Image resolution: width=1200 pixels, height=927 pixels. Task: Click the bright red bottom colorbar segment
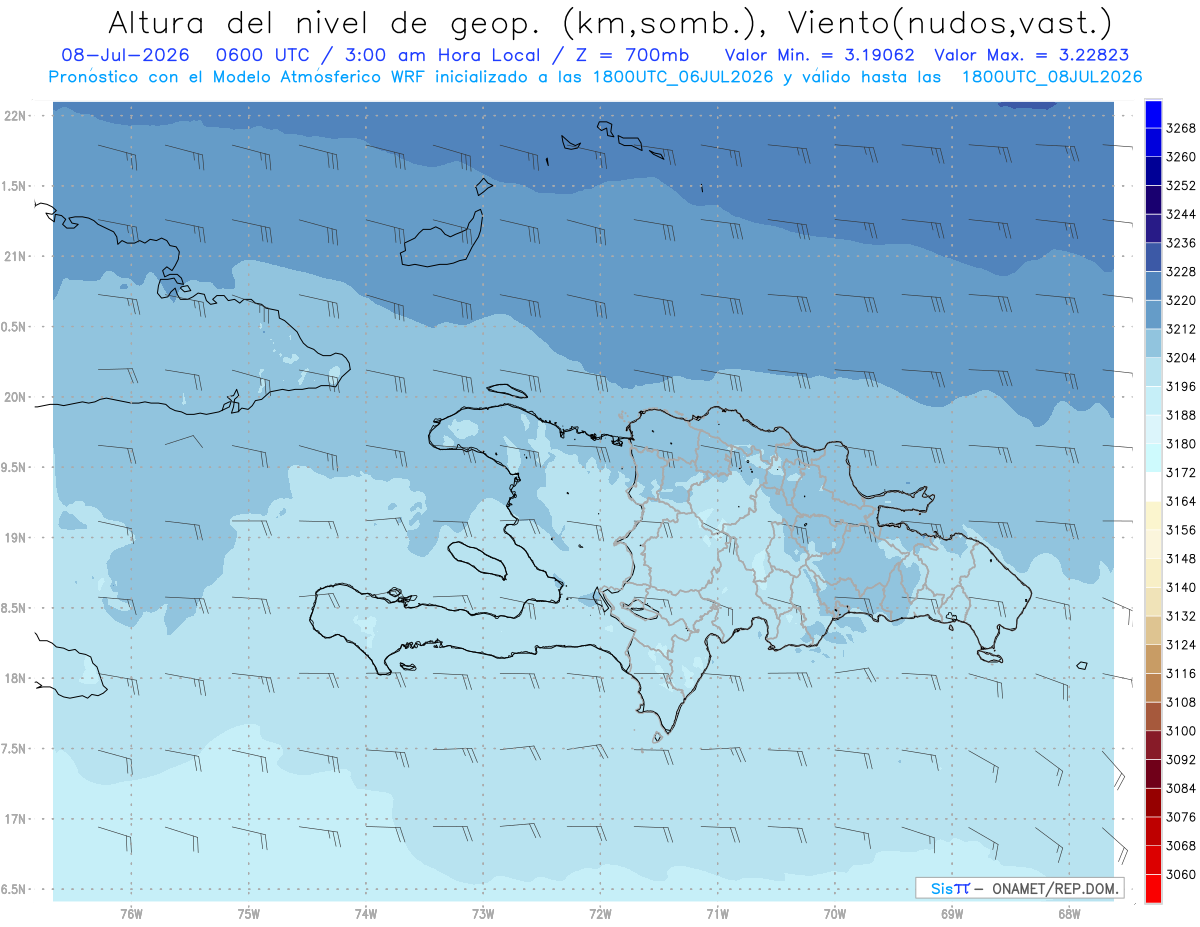pyautogui.click(x=1153, y=889)
